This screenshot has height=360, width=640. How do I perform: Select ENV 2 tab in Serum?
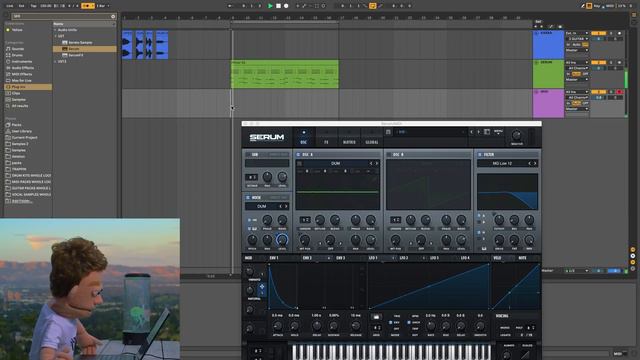pyautogui.click(x=307, y=258)
